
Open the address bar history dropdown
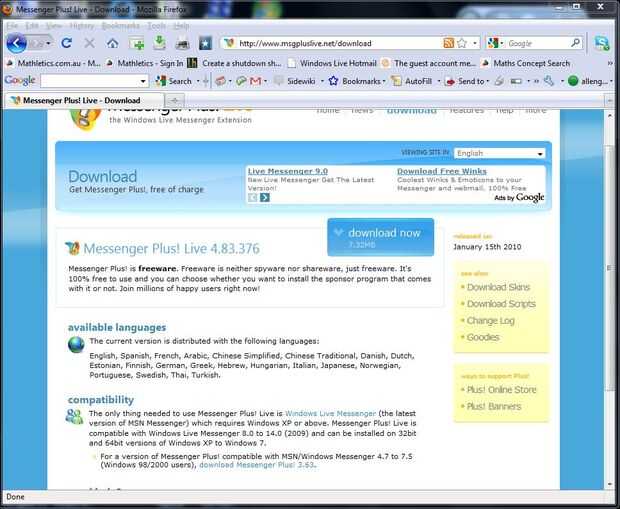[475, 43]
